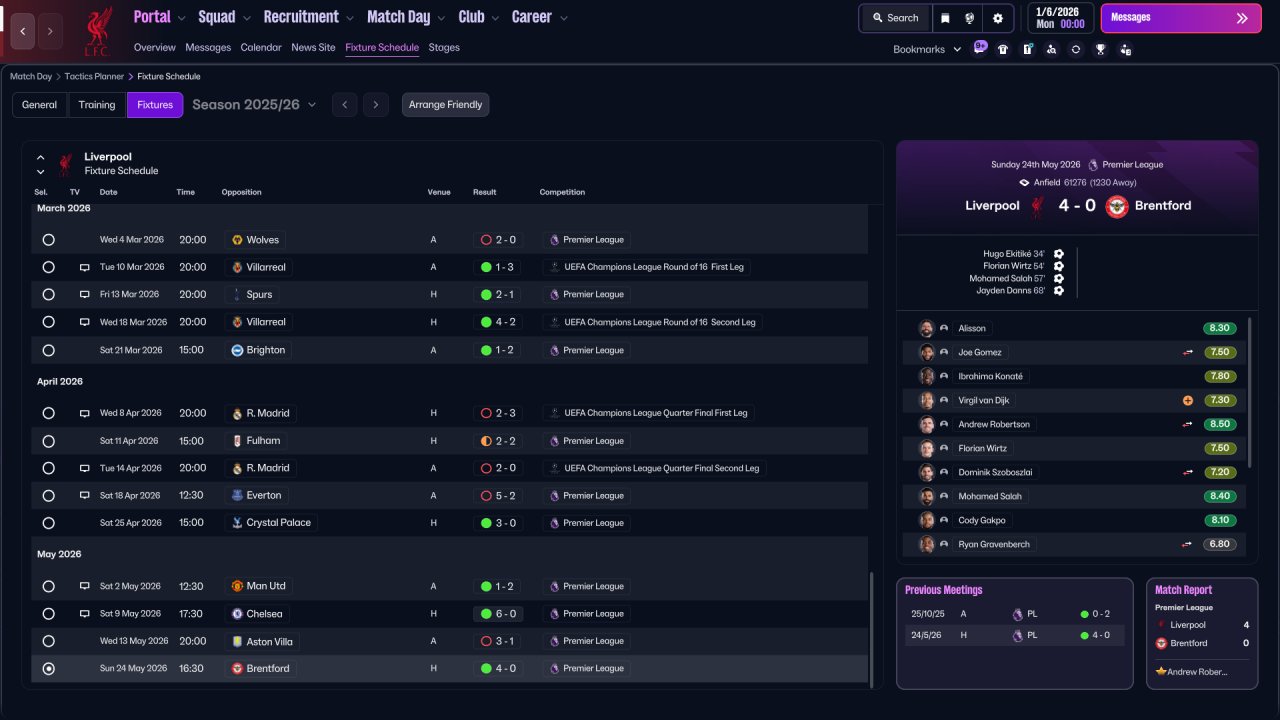Expand the Bookmarks dropdown
The image size is (1280, 720).
(927, 49)
